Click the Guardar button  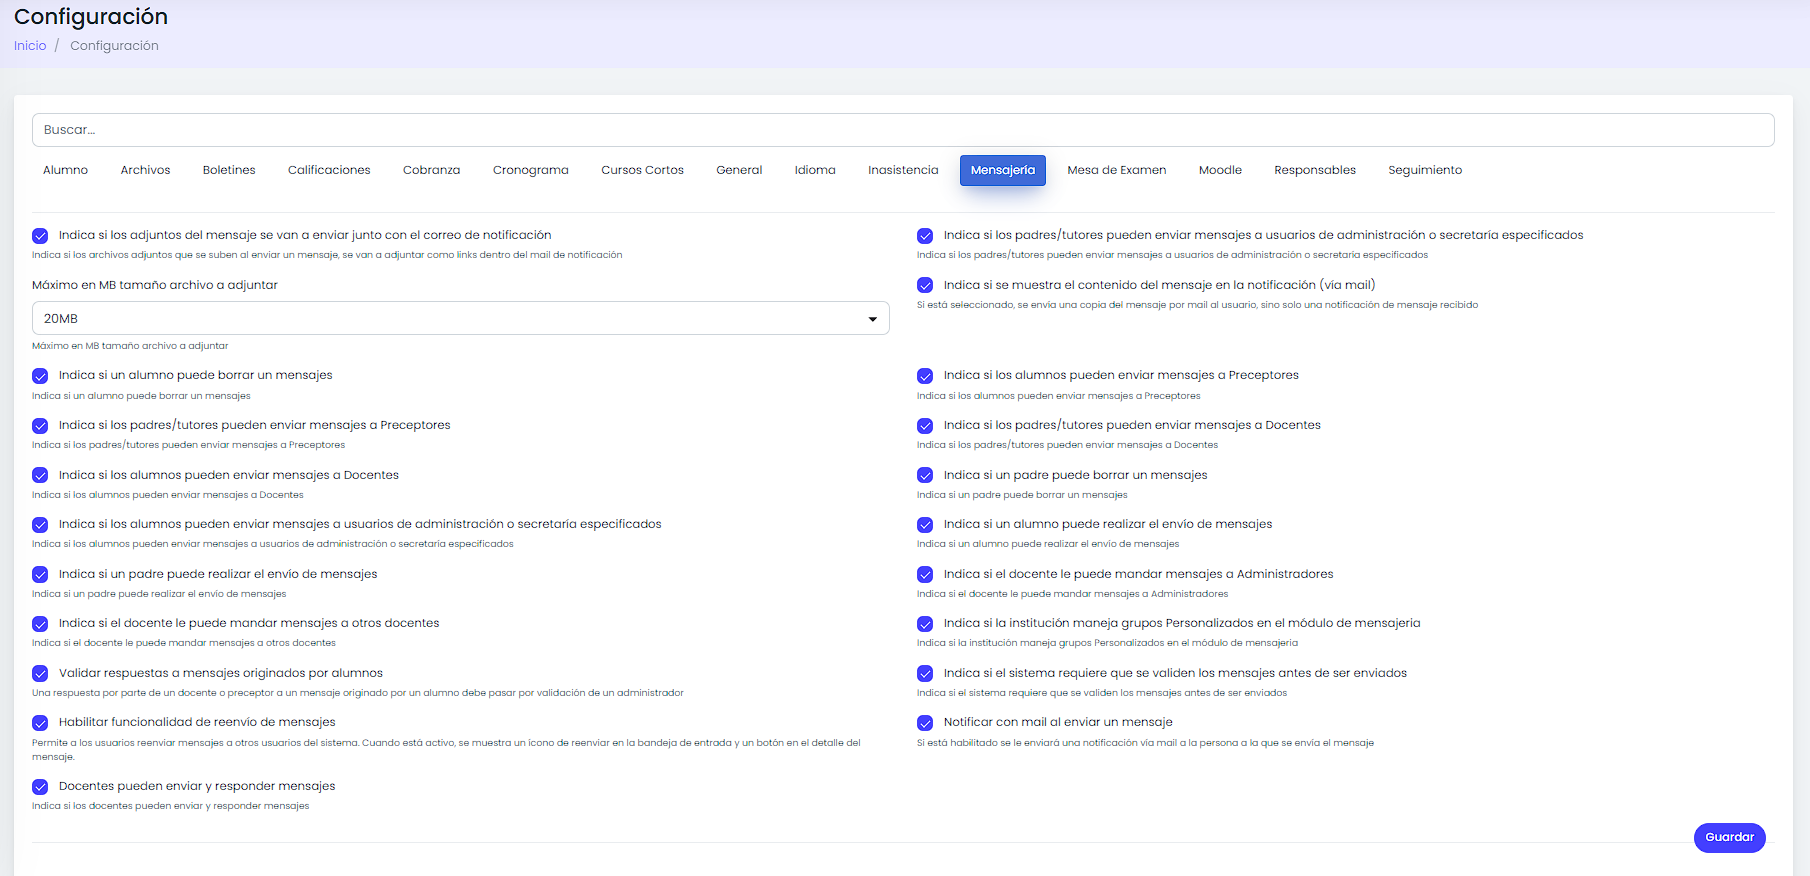(x=1729, y=838)
